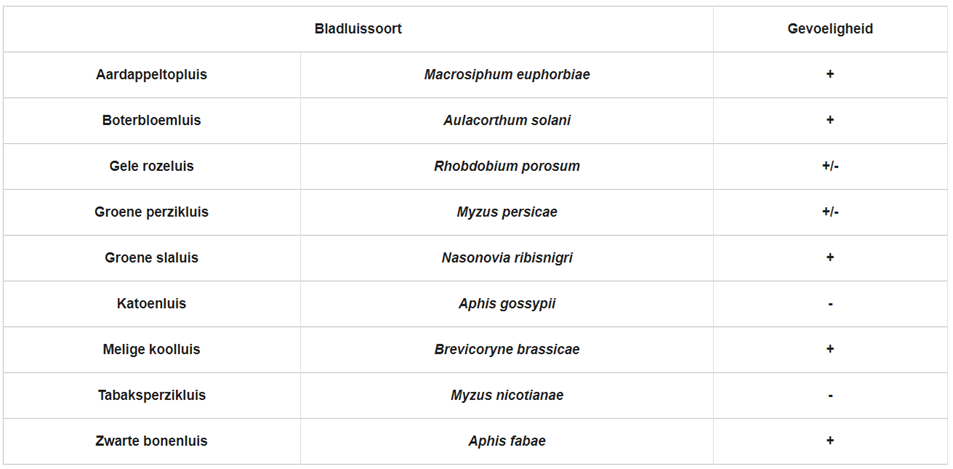Select the Groene slaluis row label
953x469 pixels.
(151, 258)
